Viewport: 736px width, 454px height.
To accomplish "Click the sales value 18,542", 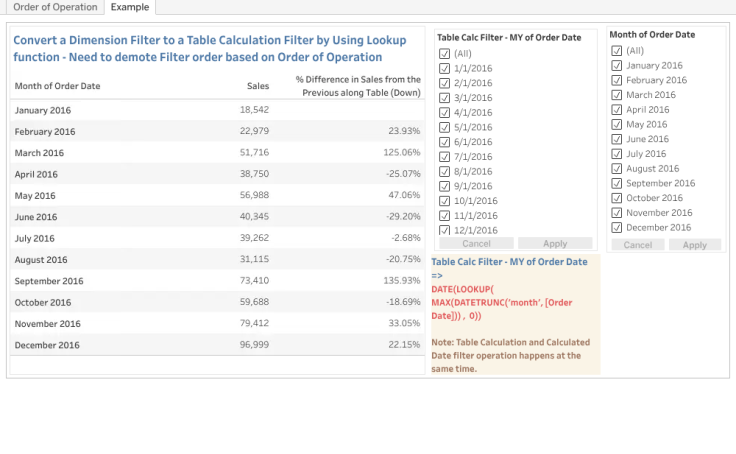I will (x=254, y=110).
